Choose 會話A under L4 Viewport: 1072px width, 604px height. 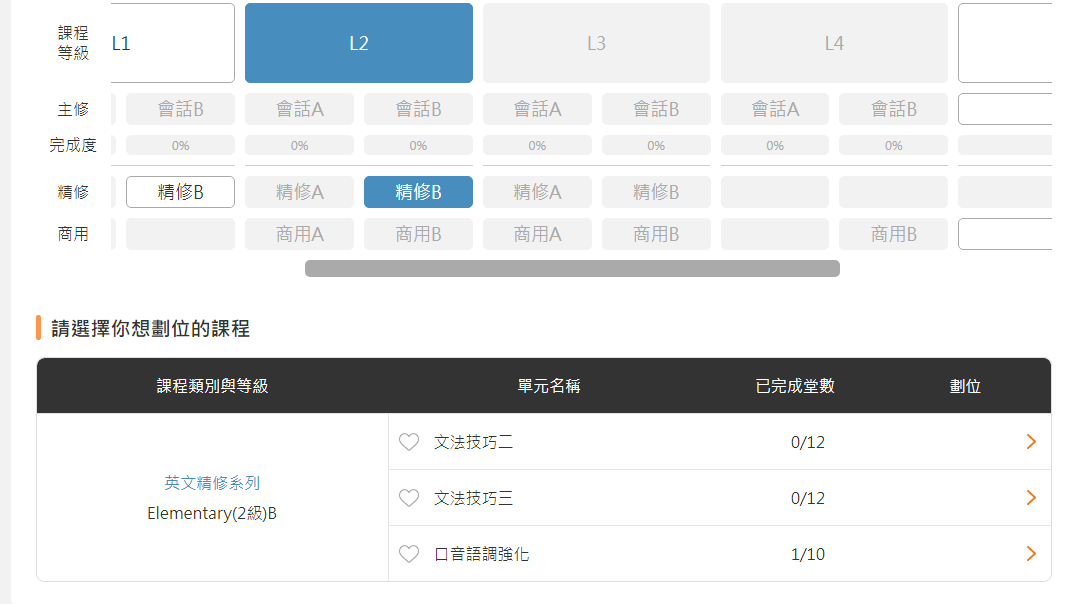coord(775,109)
